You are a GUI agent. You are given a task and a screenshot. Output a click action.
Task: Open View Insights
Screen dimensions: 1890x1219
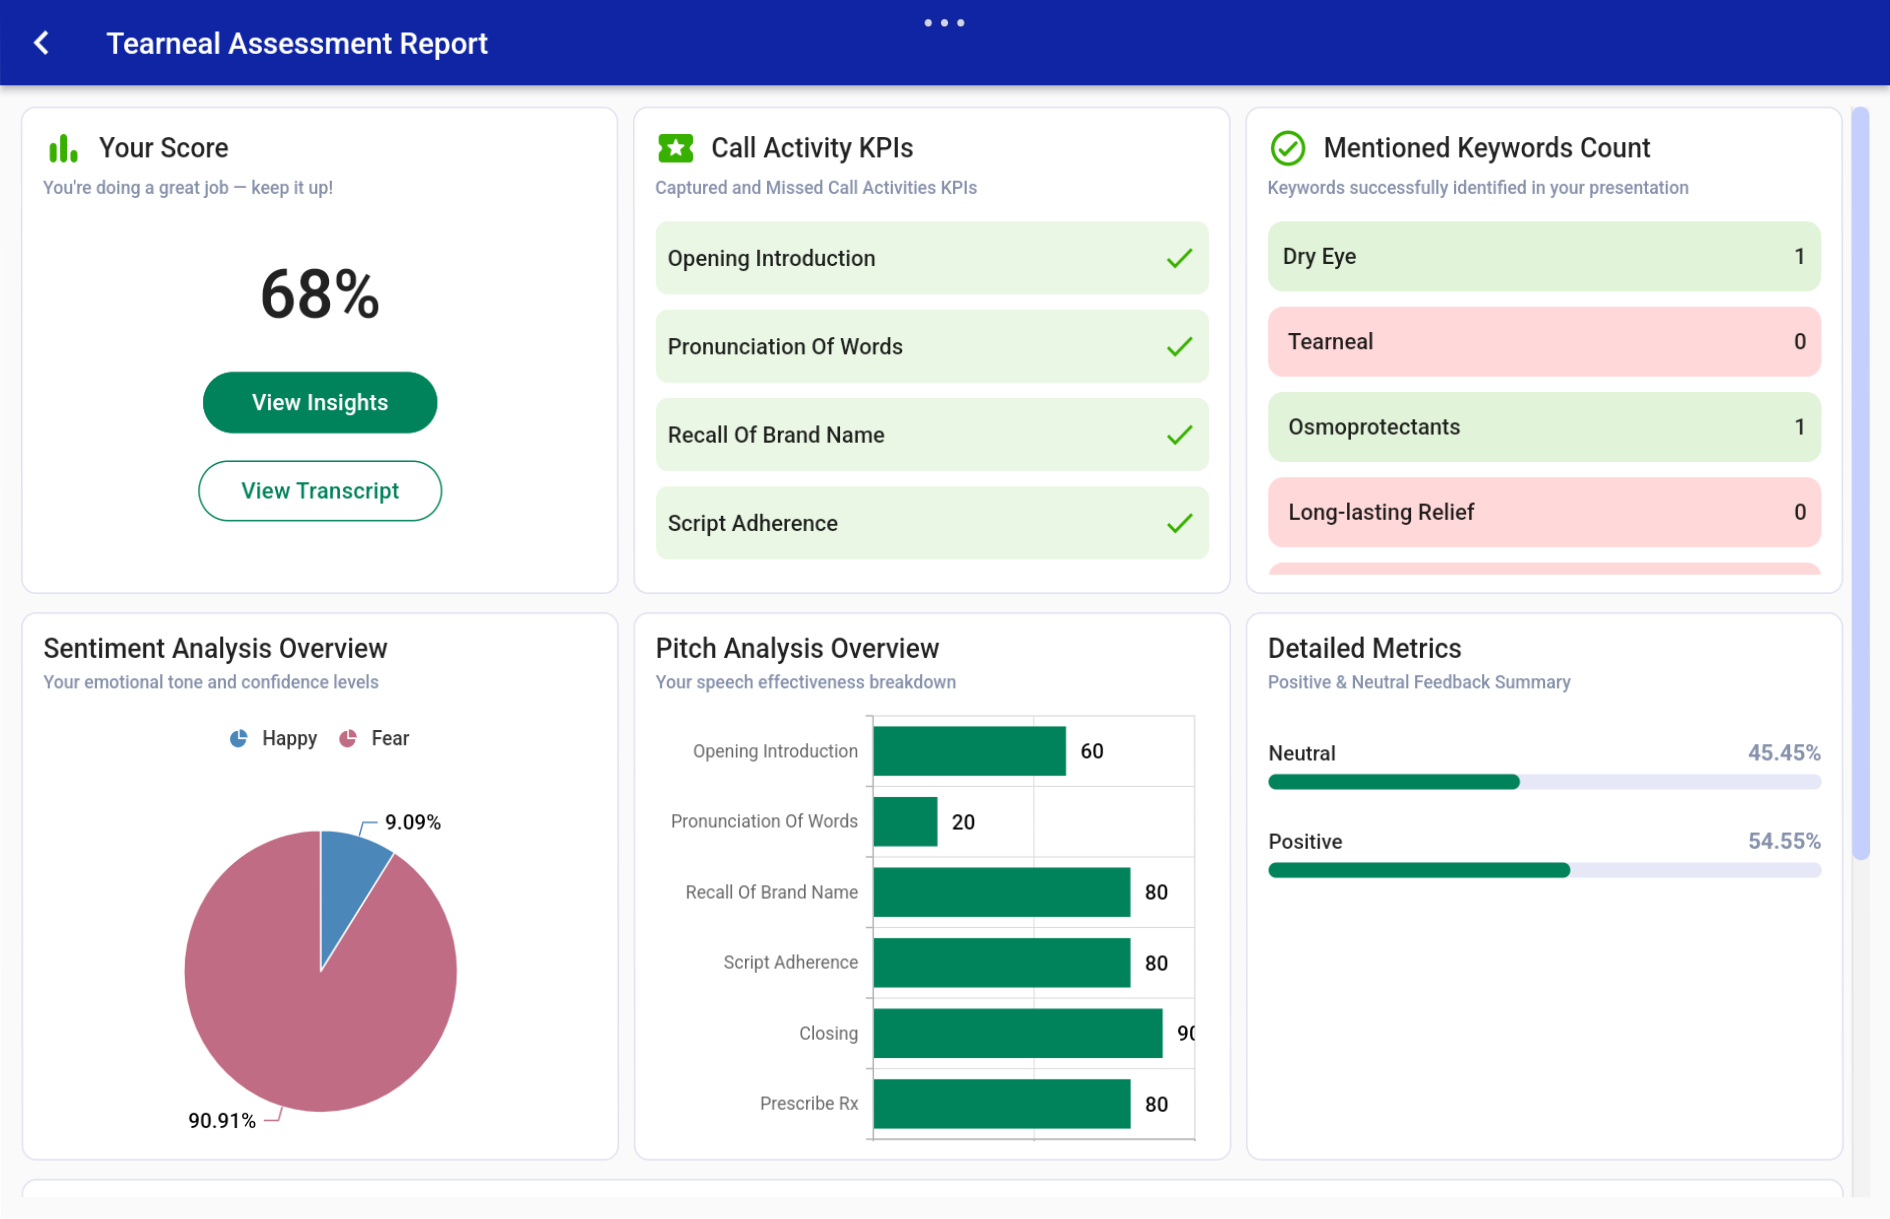320,402
